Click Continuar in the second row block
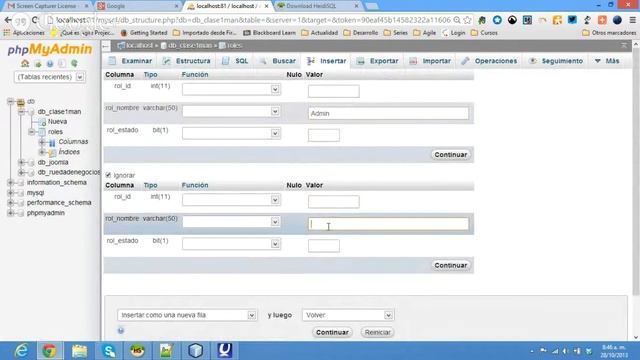This screenshot has width=640, height=360. click(x=451, y=265)
